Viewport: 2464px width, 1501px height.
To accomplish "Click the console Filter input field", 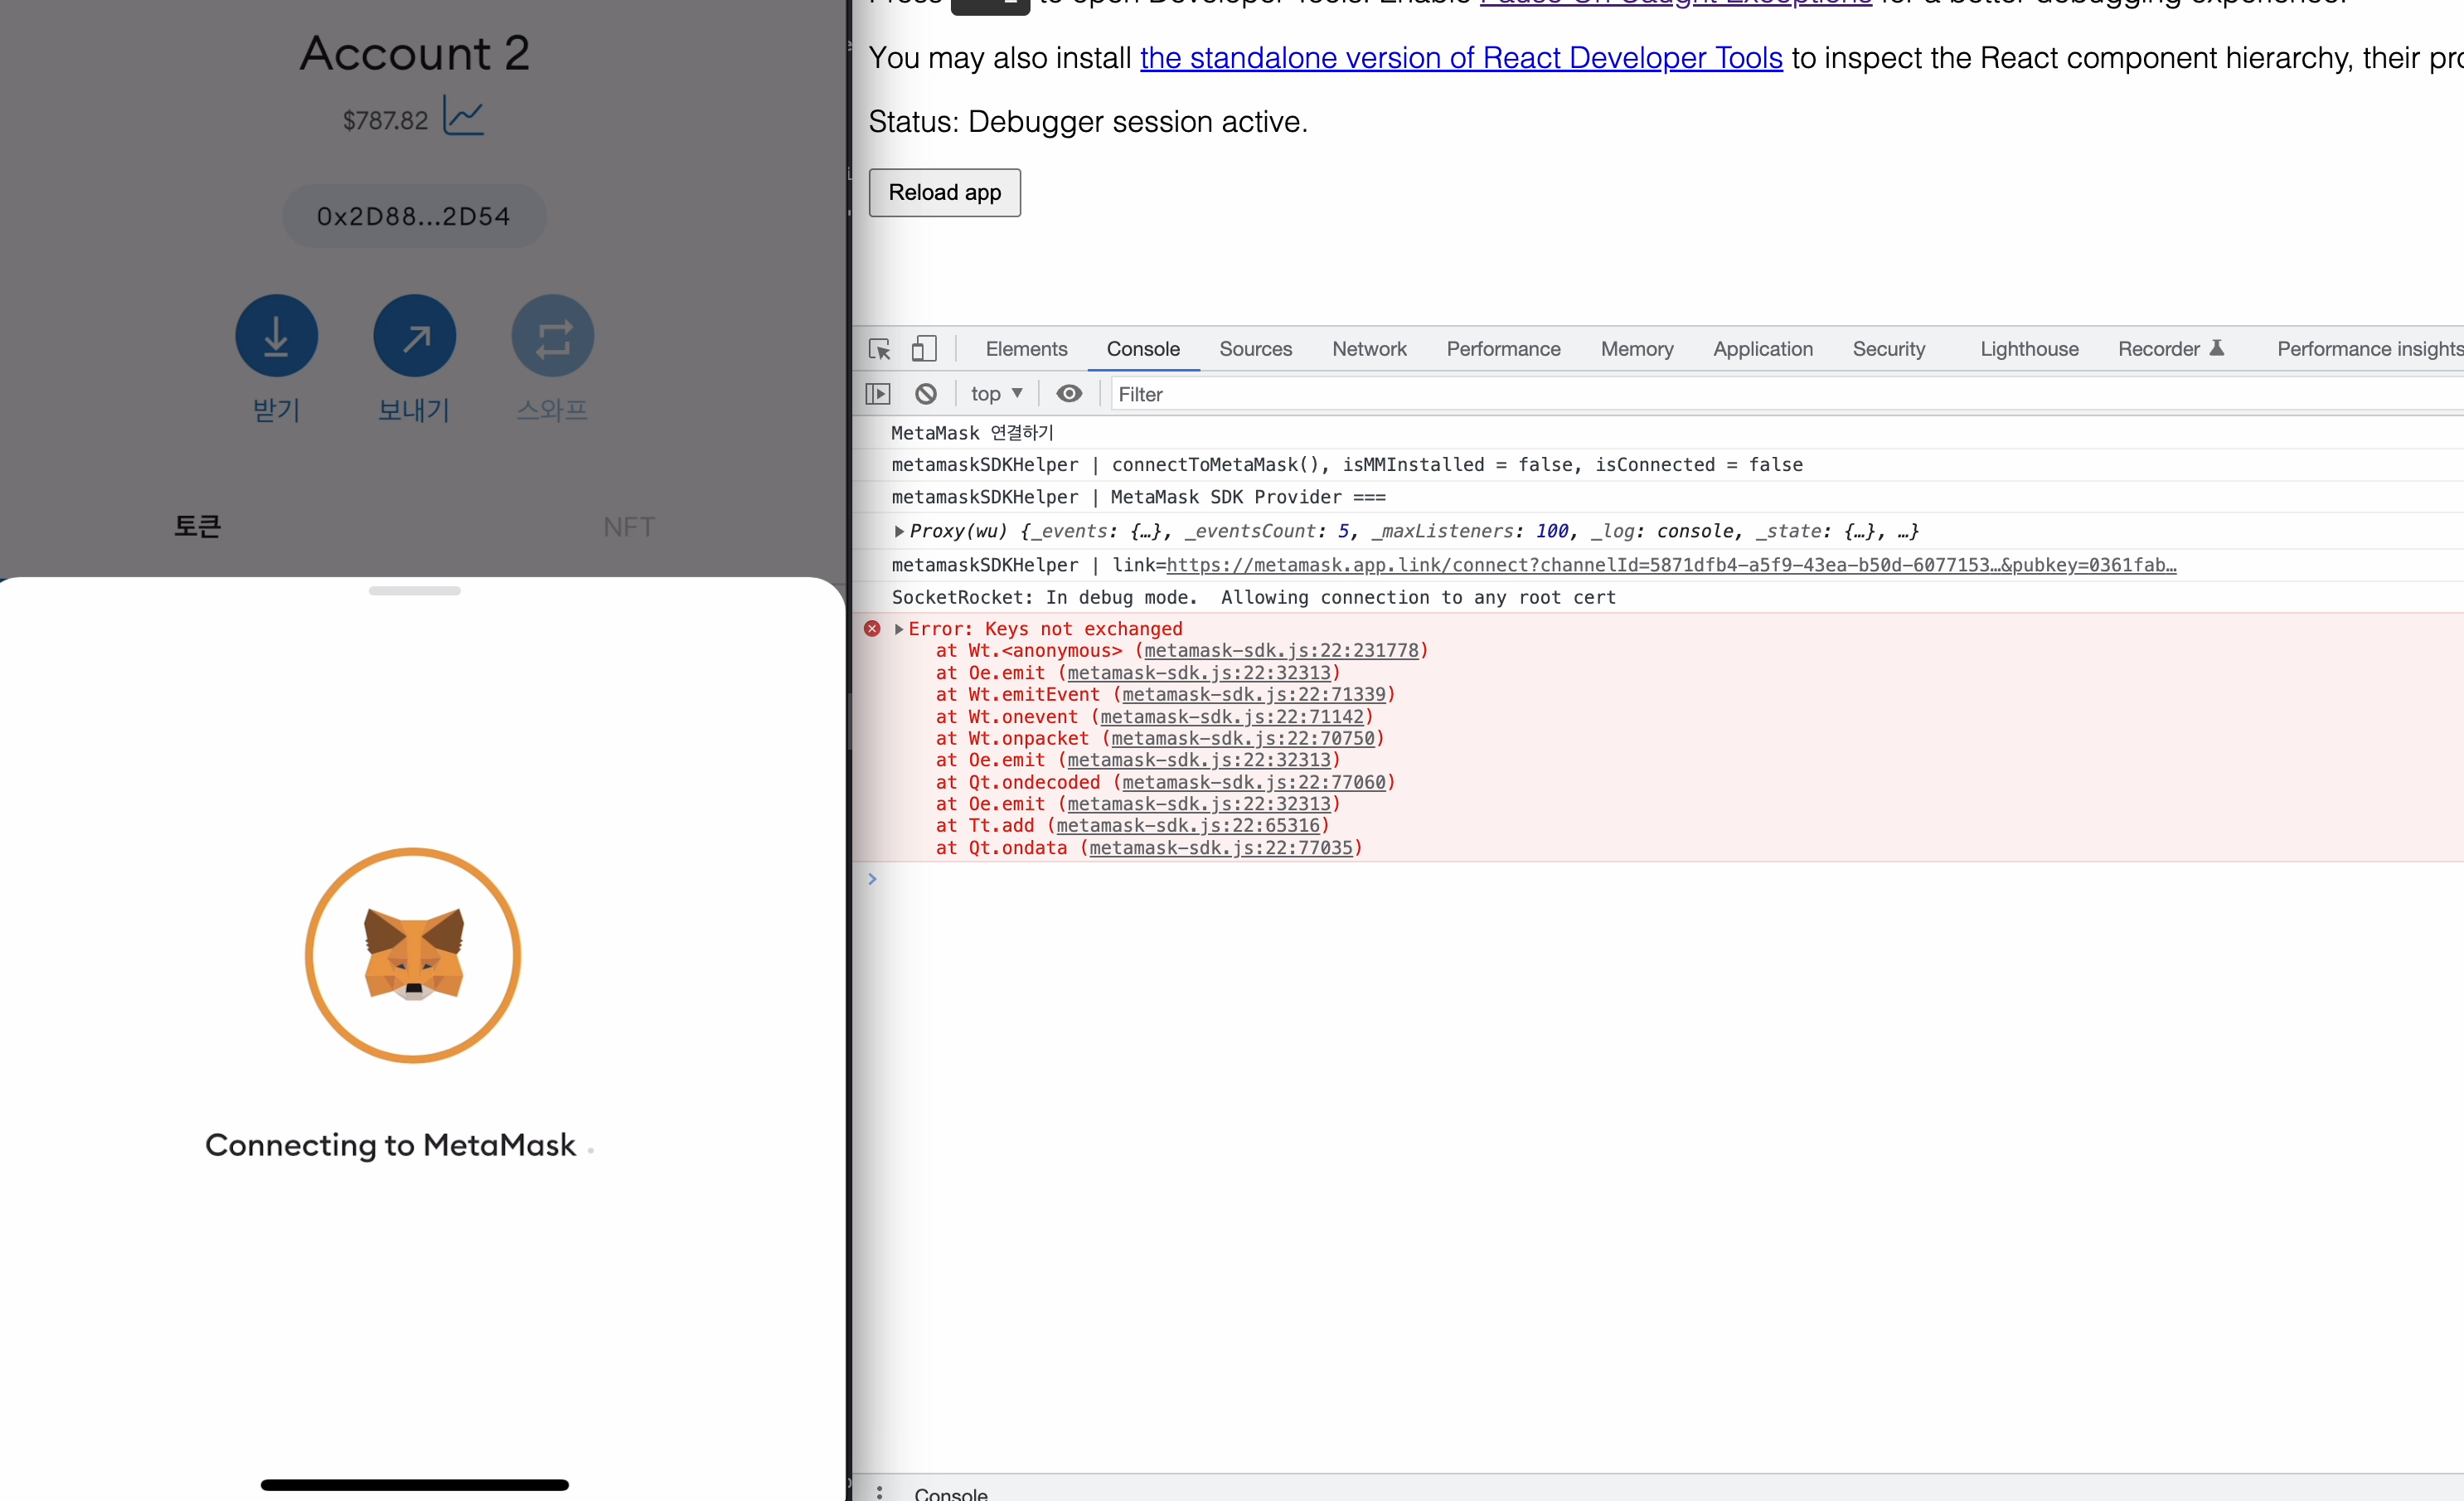I will coord(1786,394).
